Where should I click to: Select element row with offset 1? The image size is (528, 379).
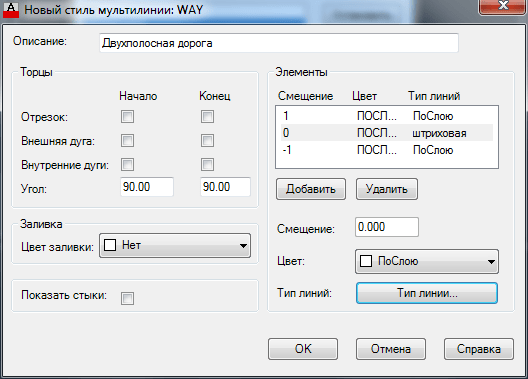click(x=387, y=116)
